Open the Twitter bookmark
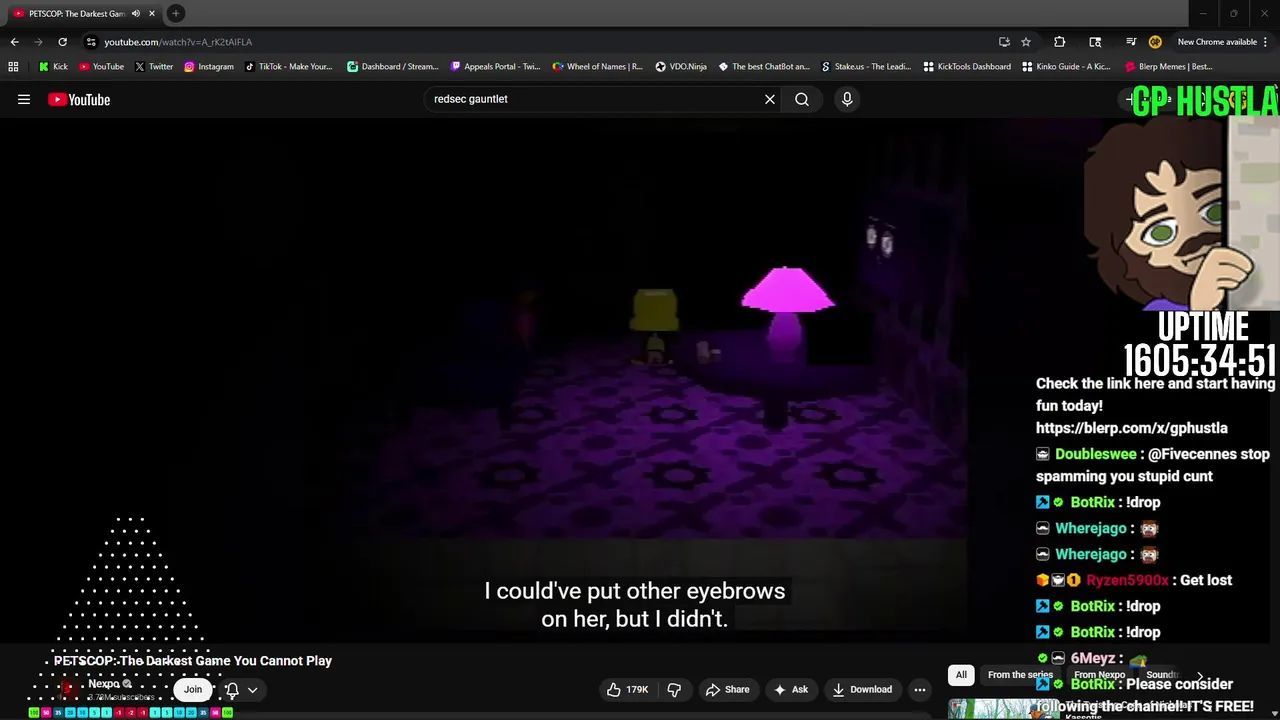The width and height of the screenshot is (1280, 720). tap(153, 67)
